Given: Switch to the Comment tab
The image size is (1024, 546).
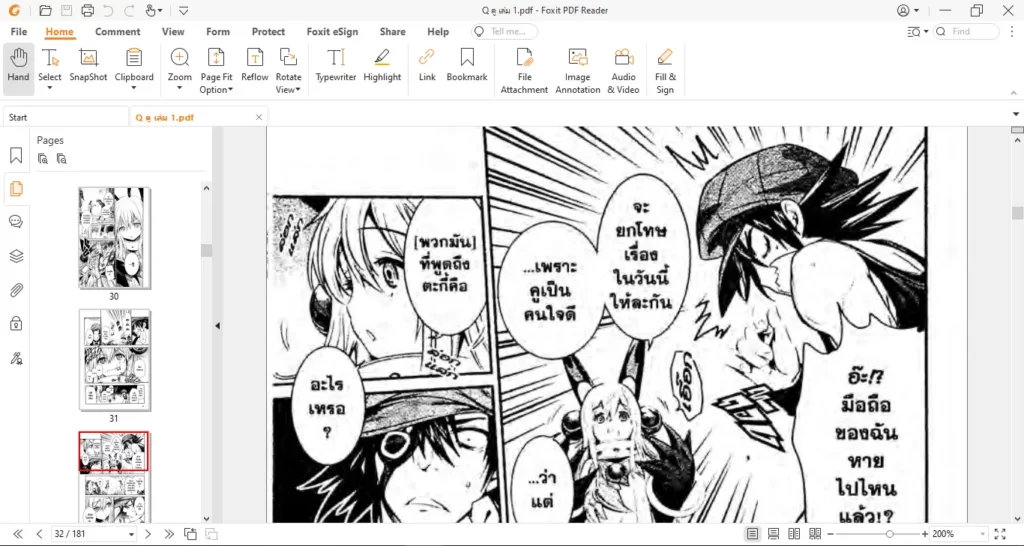Looking at the screenshot, I should [118, 31].
